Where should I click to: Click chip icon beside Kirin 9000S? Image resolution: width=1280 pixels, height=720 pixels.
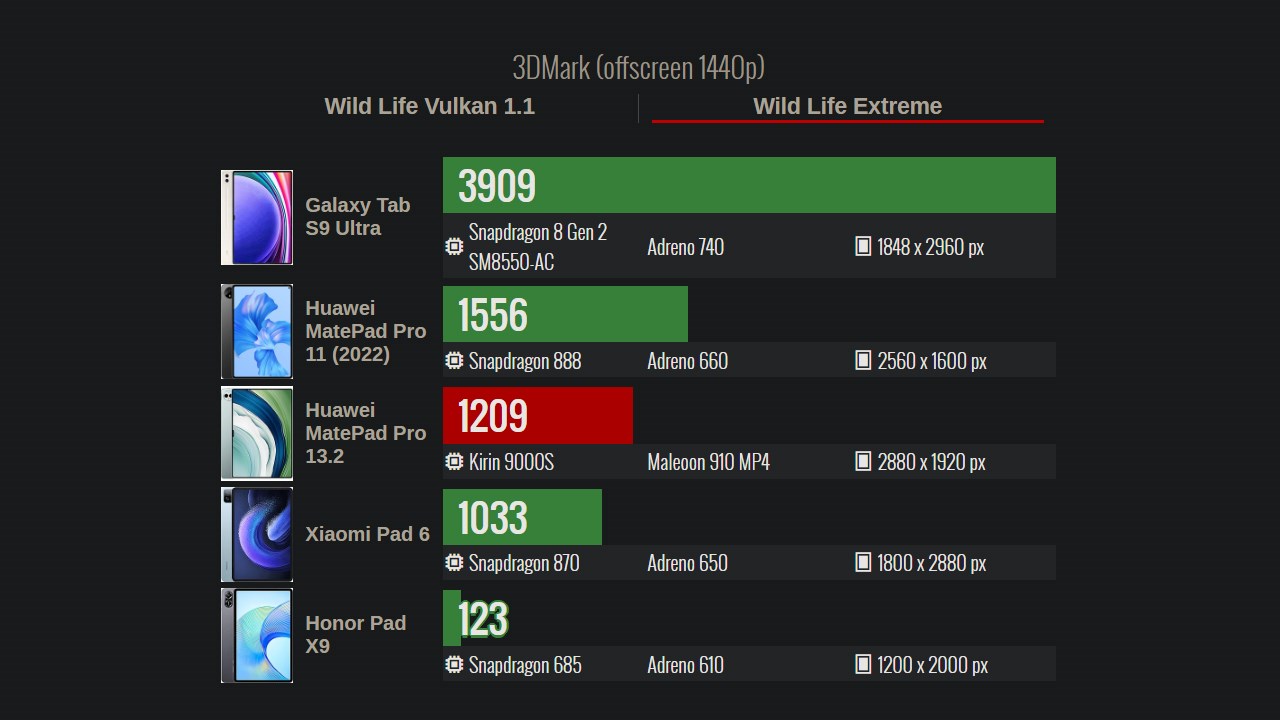(454, 462)
